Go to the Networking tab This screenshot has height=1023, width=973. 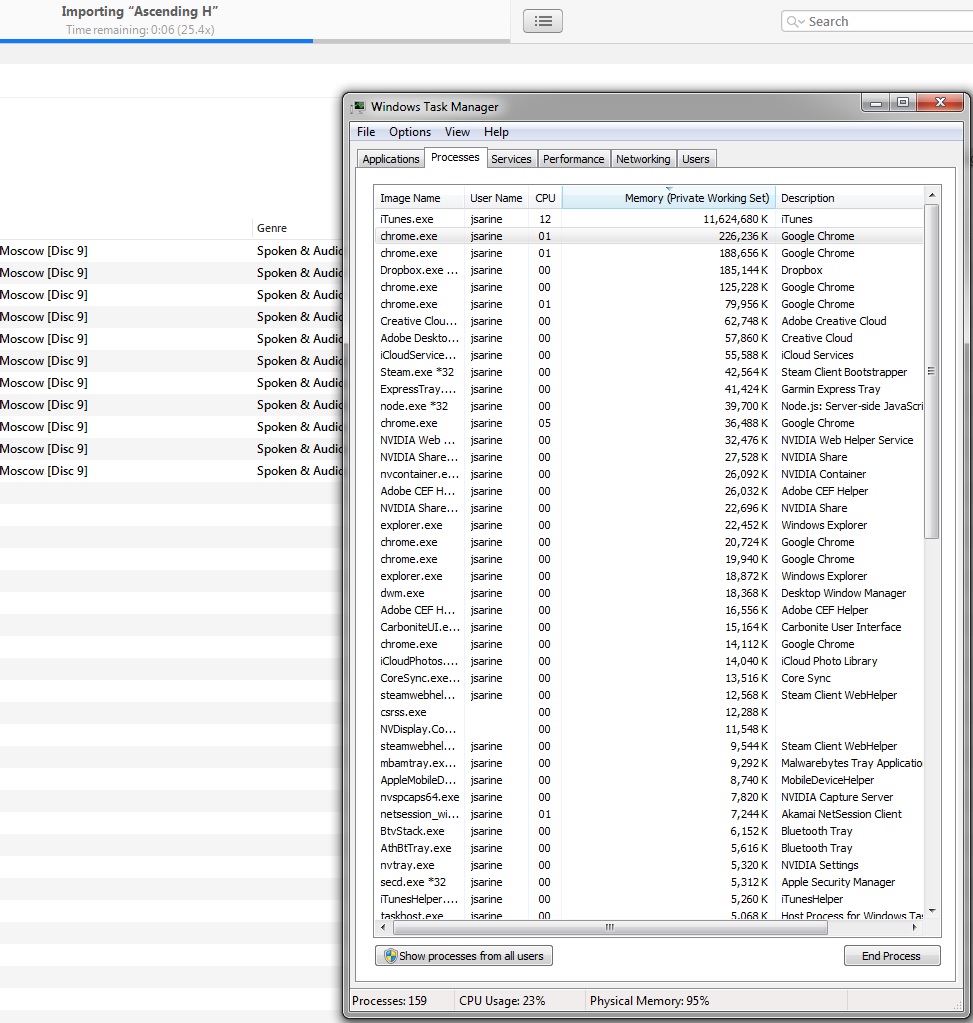pos(643,159)
